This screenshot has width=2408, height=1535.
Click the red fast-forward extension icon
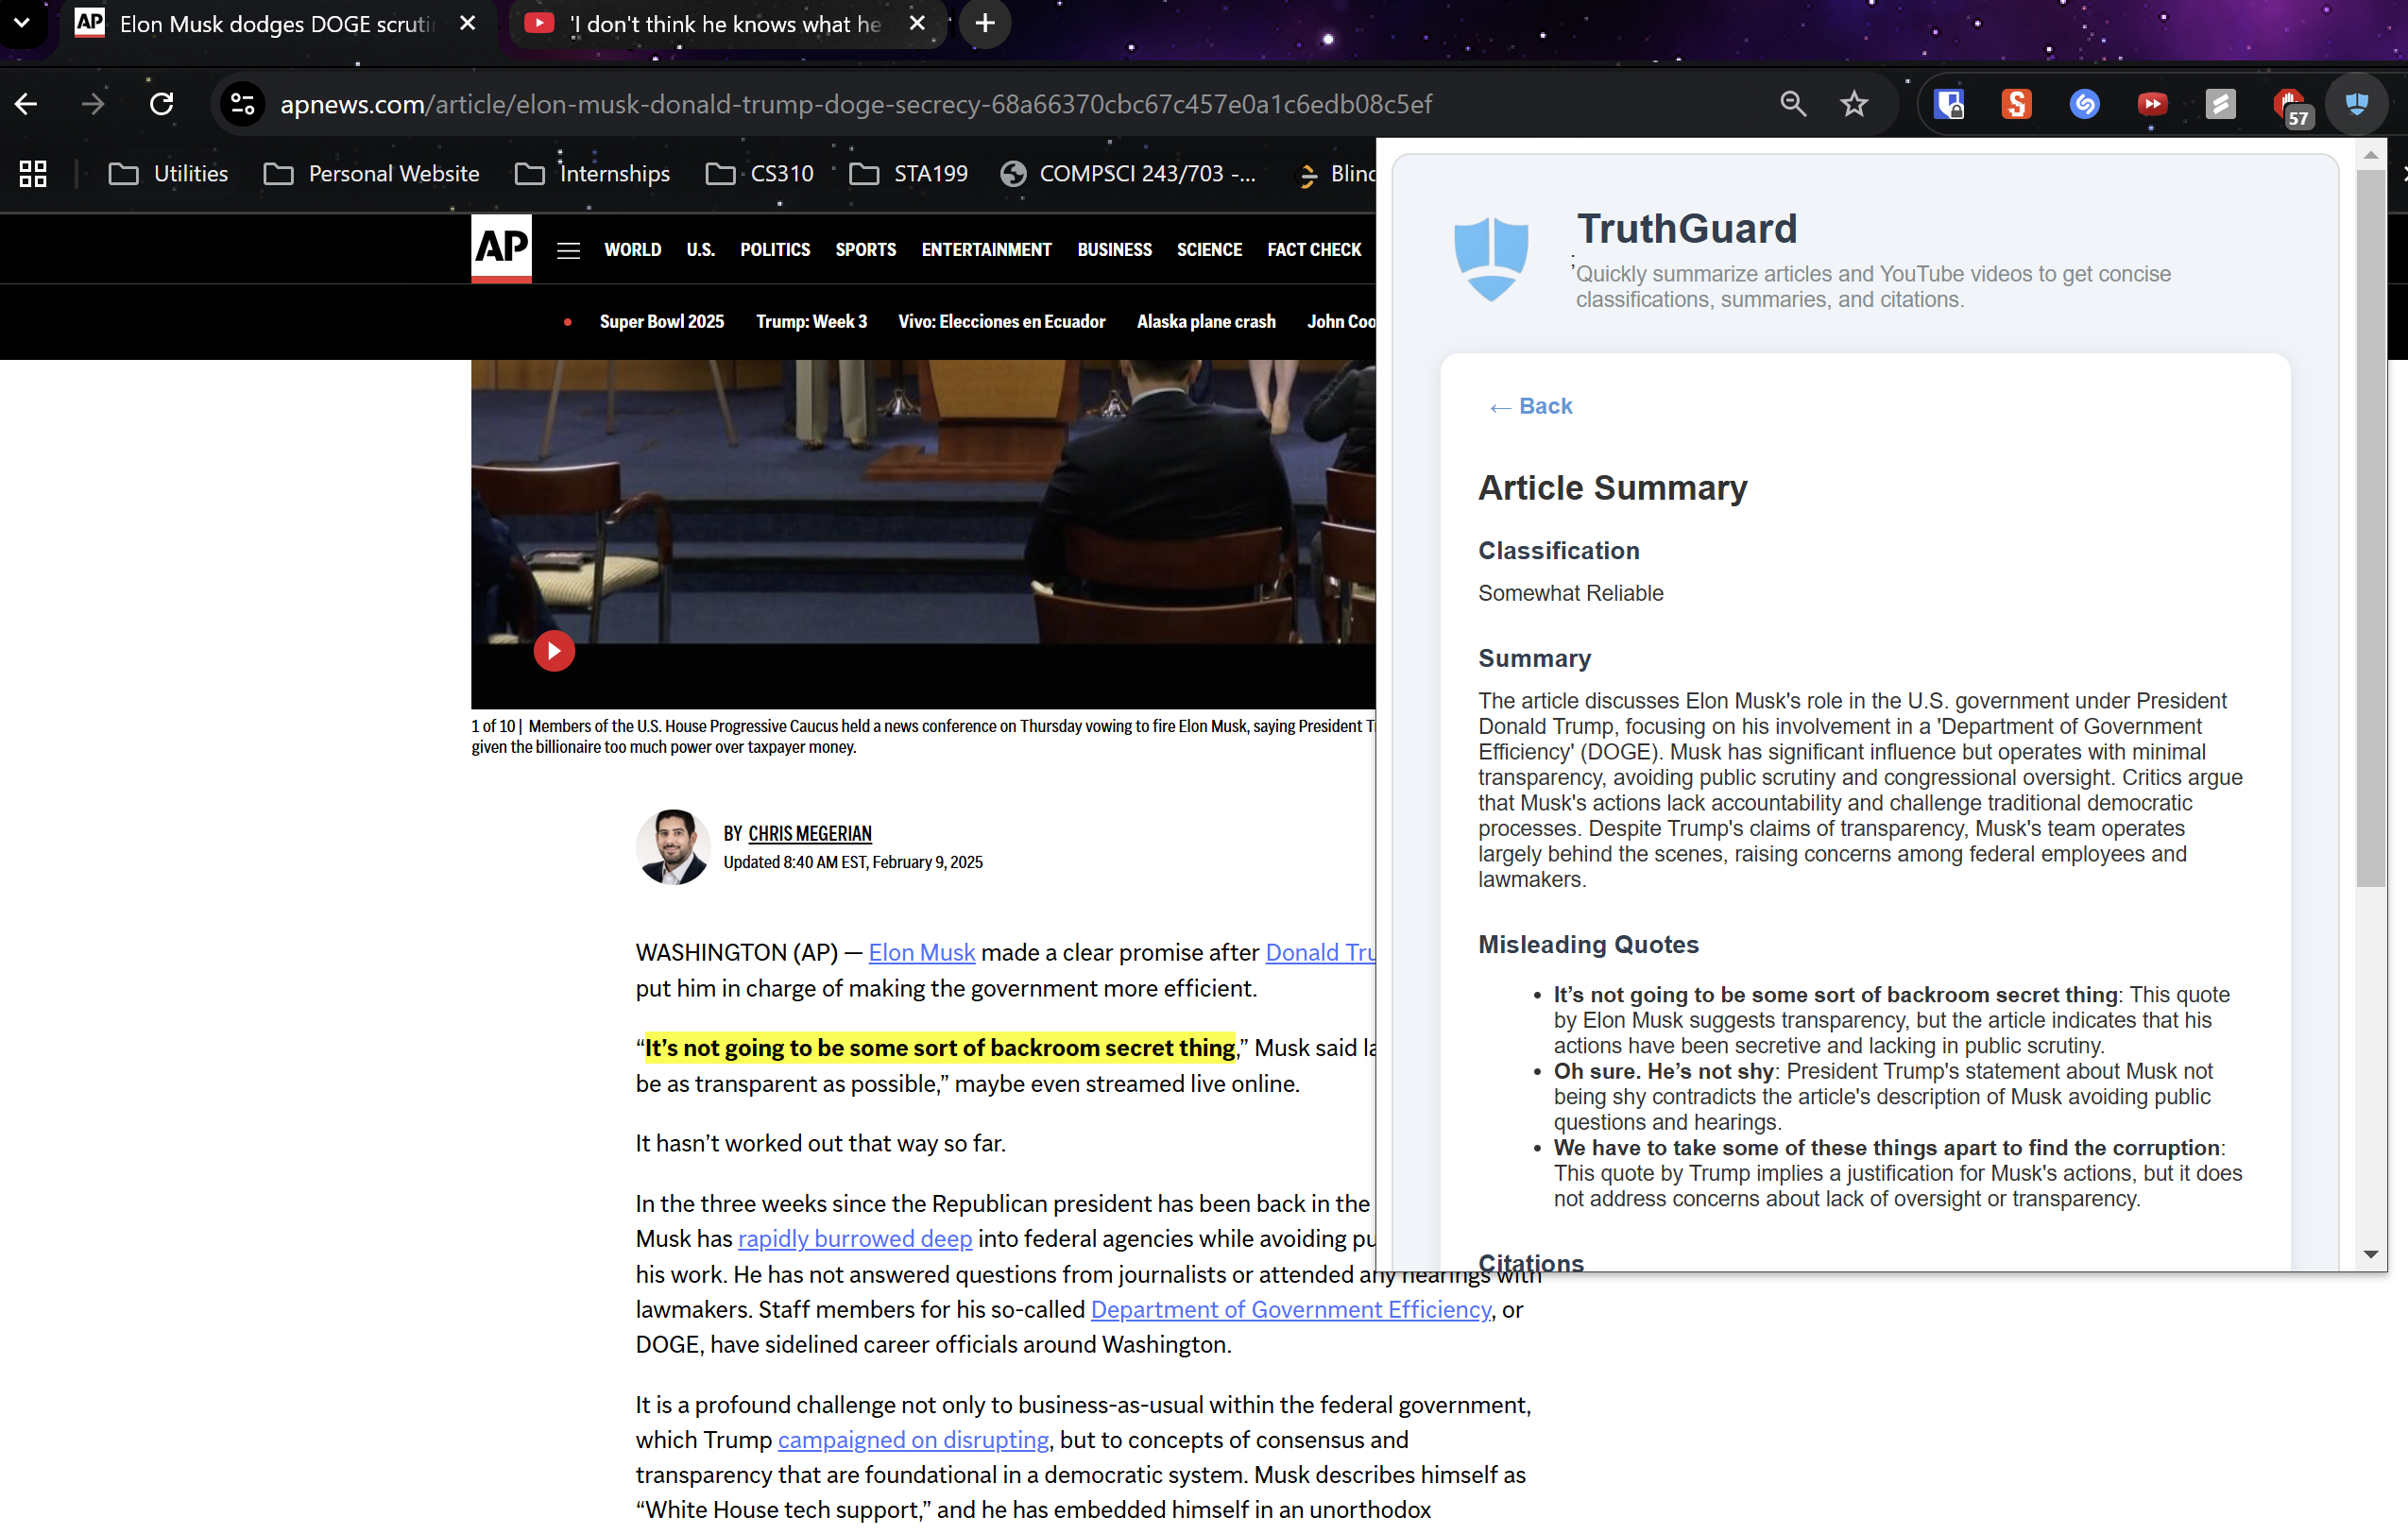pyautogui.click(x=2152, y=104)
